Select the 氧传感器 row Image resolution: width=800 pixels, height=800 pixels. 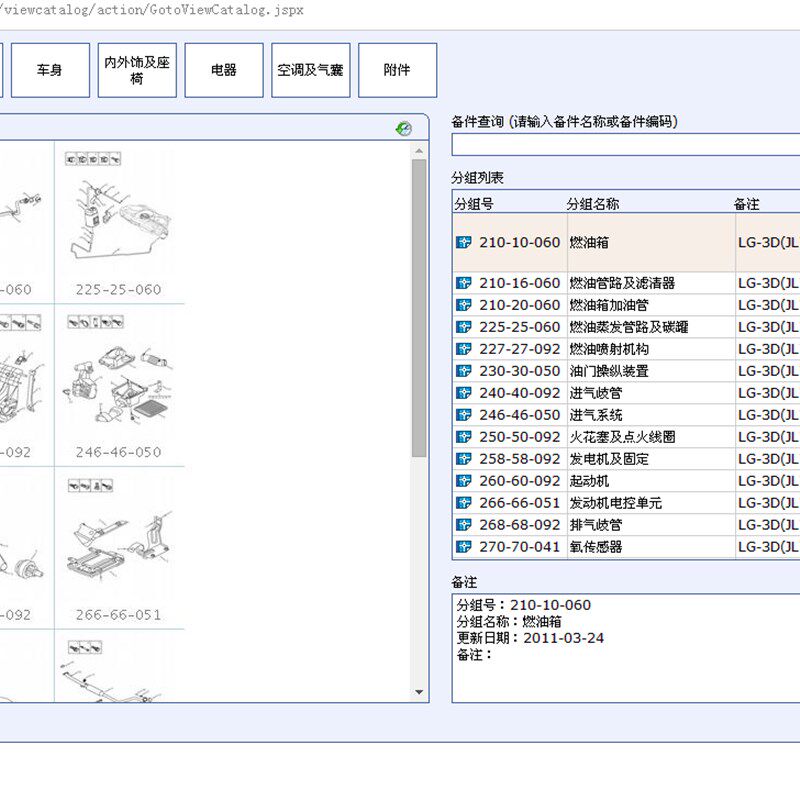click(x=626, y=546)
